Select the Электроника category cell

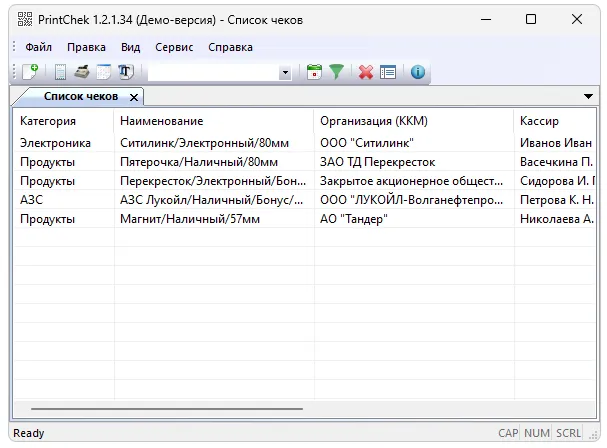[x=64, y=143]
